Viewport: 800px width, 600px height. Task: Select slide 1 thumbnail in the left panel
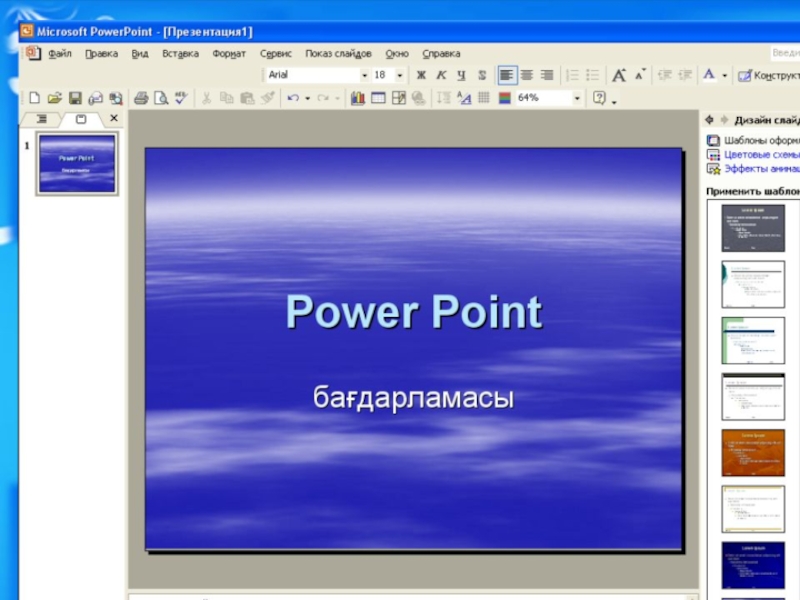[77, 163]
